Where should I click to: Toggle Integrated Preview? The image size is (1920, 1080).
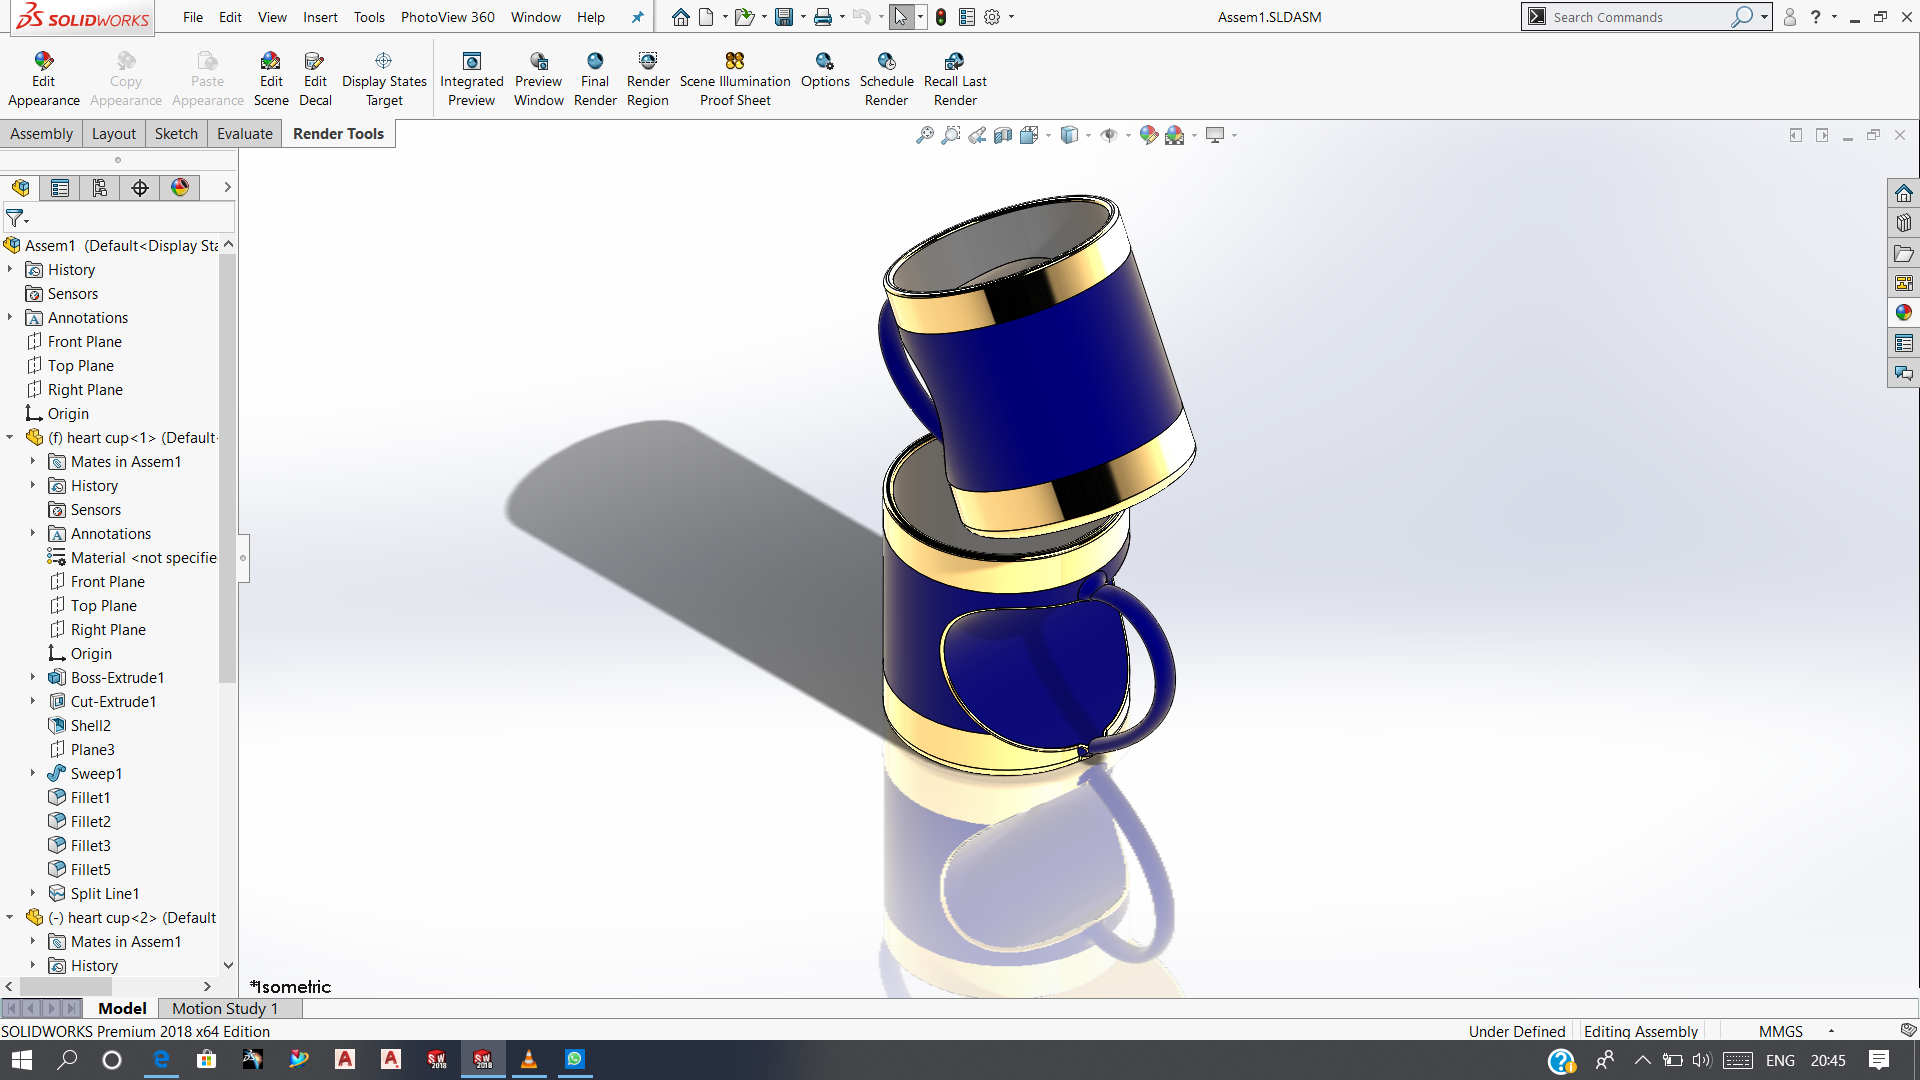tap(472, 79)
